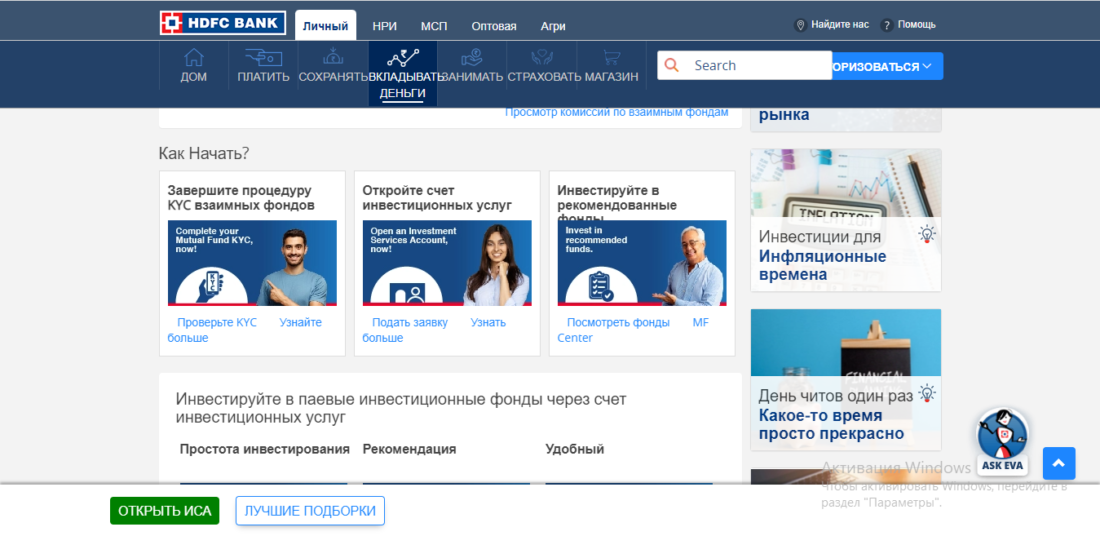Image resolution: width=1100 pixels, height=536 pixels.
Task: Click the Посмотреть фонды link
Action: 618,323
